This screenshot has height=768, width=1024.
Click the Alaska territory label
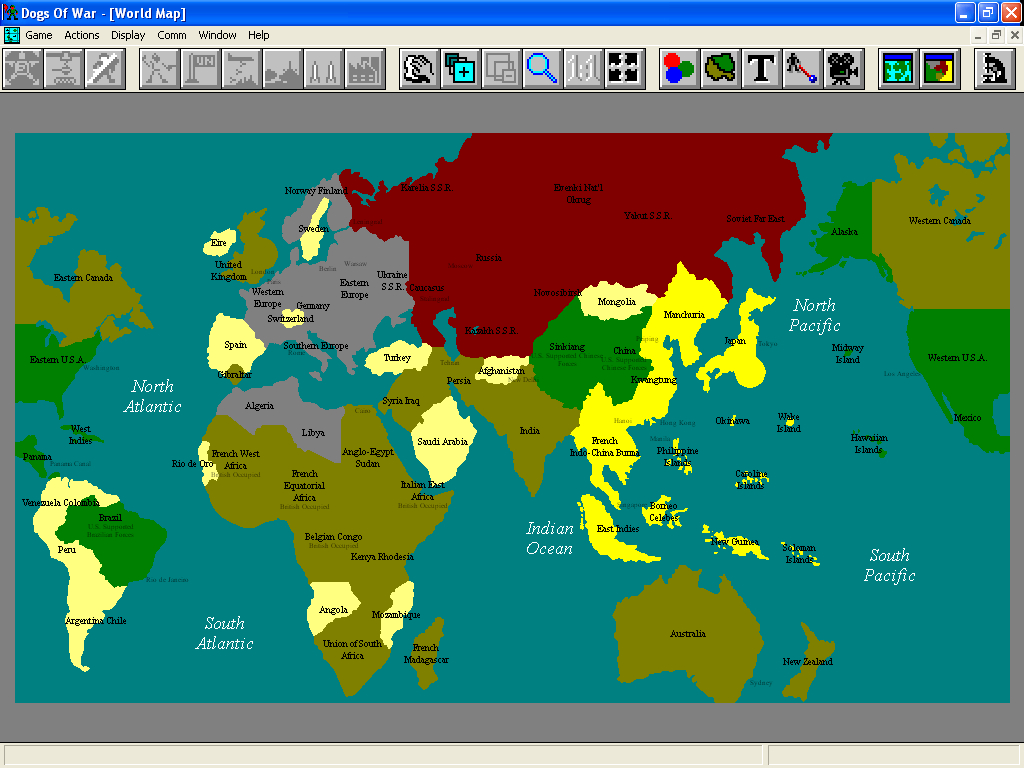844,232
